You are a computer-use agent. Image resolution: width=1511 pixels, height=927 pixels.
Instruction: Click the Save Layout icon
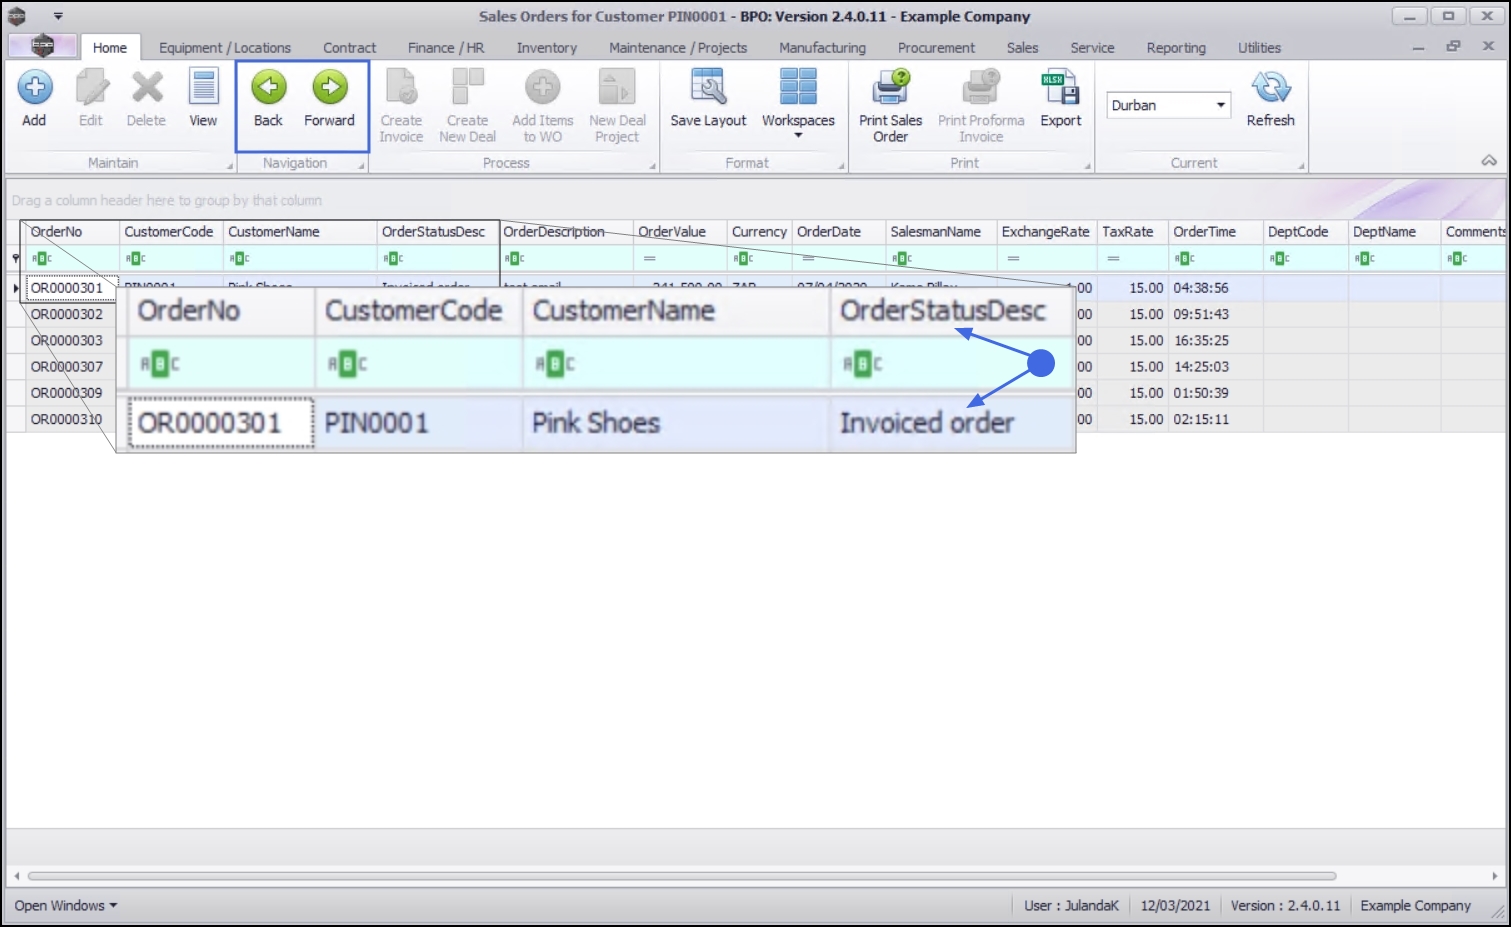point(708,88)
